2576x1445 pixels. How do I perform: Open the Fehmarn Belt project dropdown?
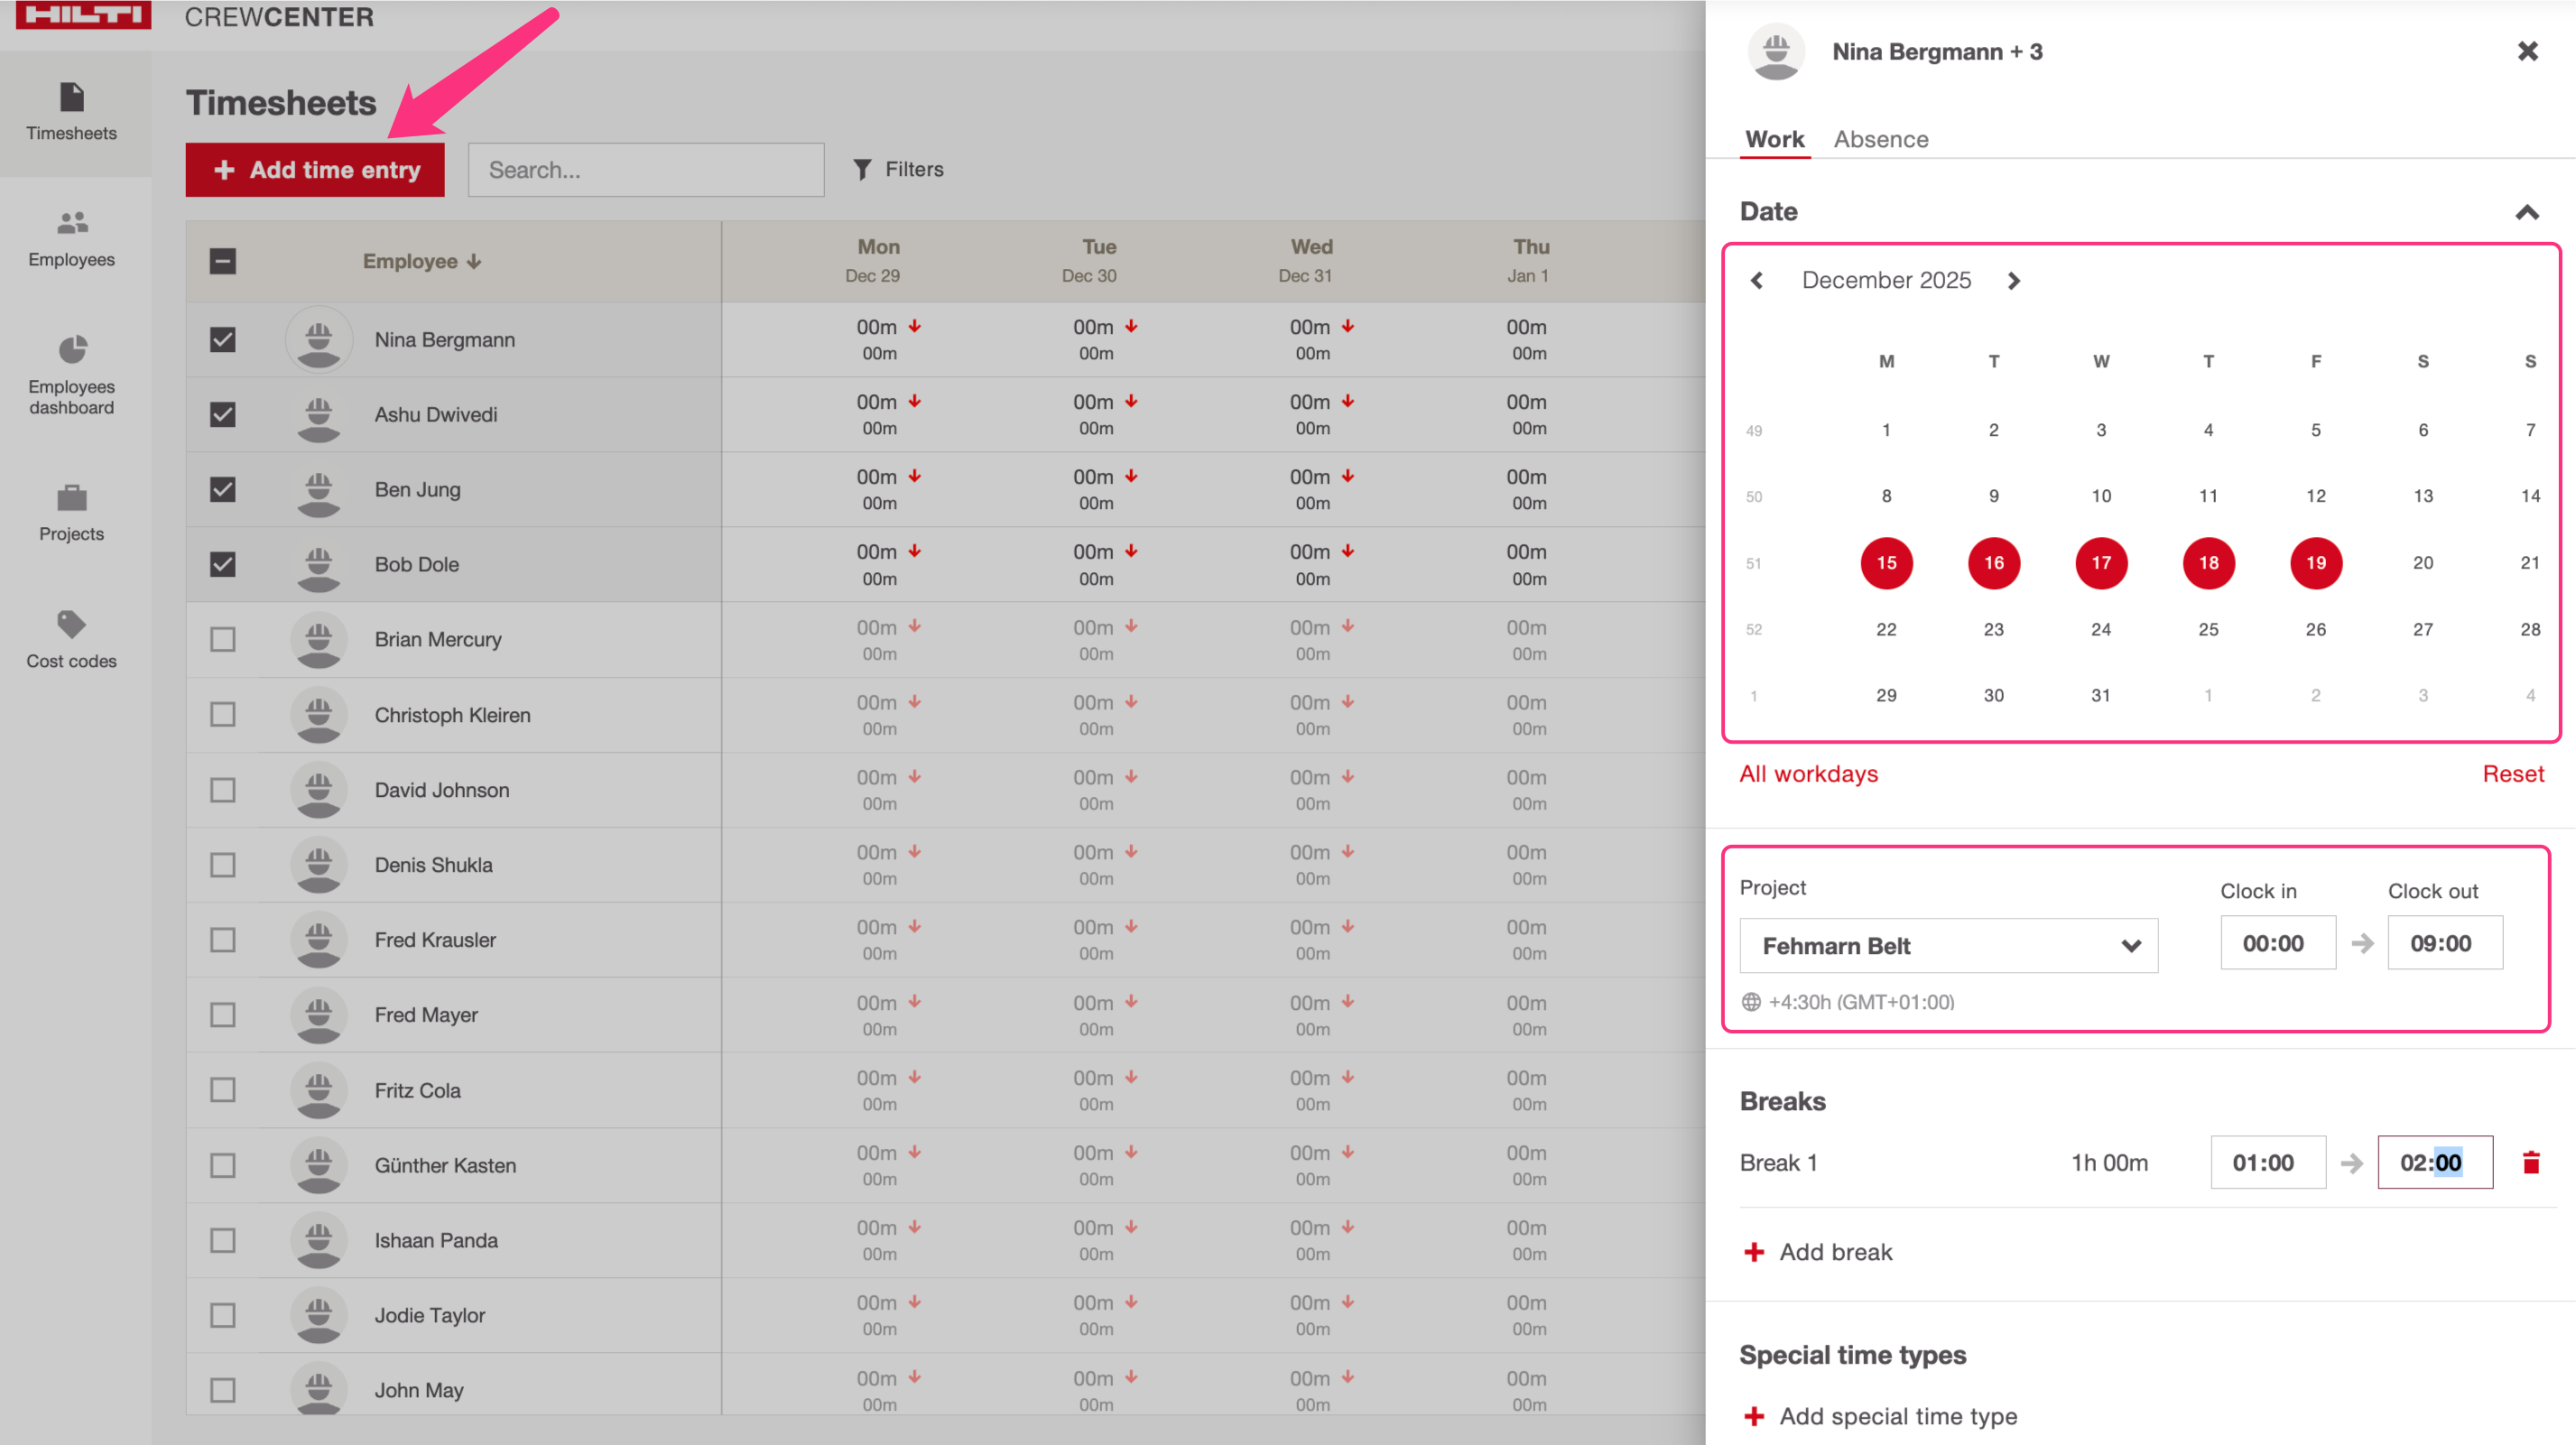tap(1948, 945)
